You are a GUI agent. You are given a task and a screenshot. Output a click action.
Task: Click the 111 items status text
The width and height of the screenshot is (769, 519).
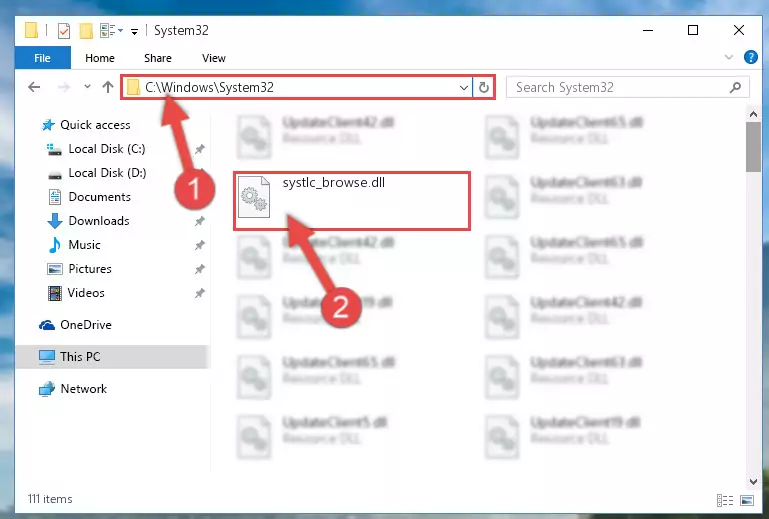pos(50,499)
